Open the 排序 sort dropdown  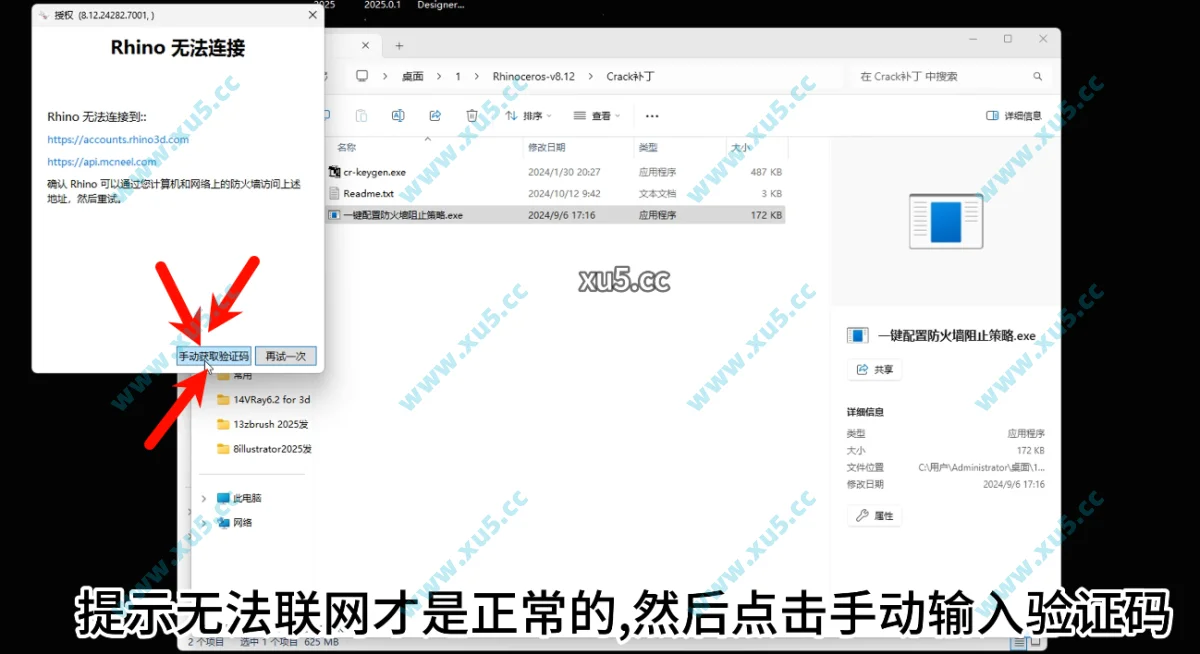coord(529,116)
